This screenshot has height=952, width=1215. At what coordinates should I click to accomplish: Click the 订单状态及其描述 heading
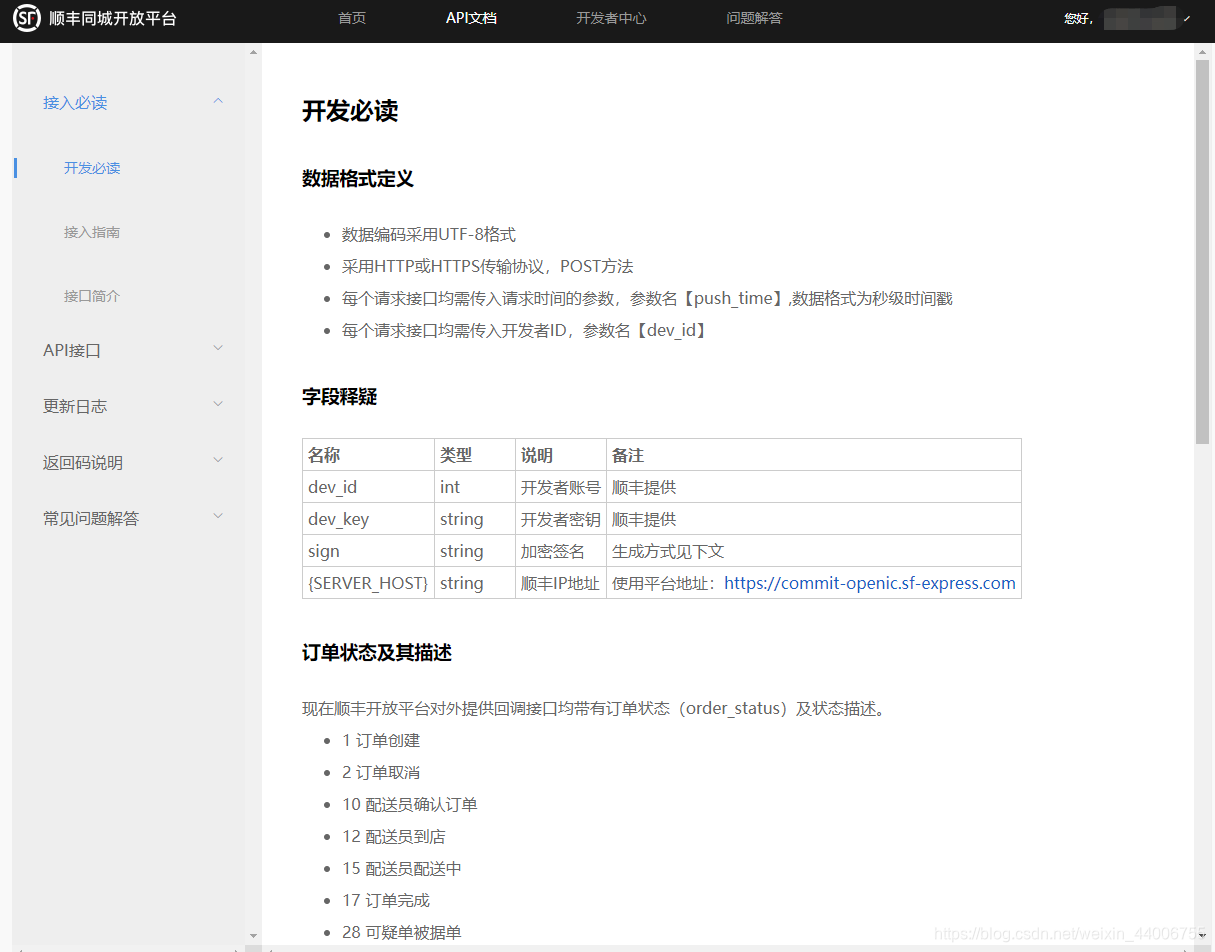[377, 653]
